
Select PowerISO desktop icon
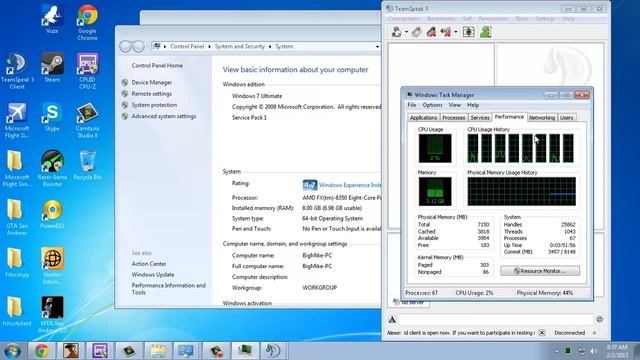tap(52, 214)
